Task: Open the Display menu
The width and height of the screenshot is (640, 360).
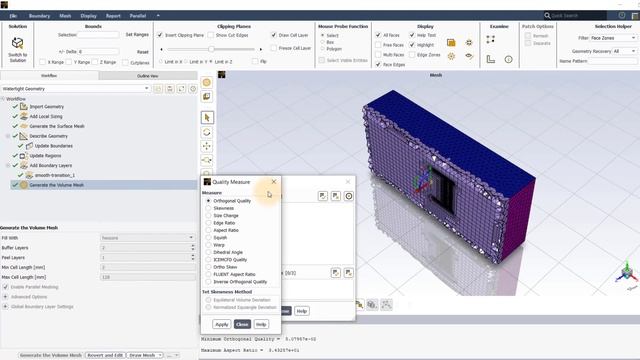Action: [89, 16]
